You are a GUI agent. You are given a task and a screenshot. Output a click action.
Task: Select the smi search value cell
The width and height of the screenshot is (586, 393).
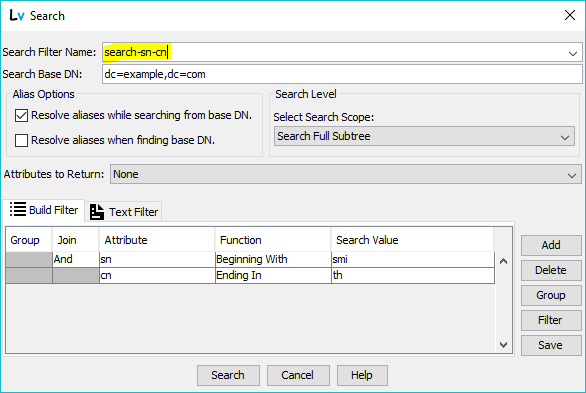(x=413, y=259)
